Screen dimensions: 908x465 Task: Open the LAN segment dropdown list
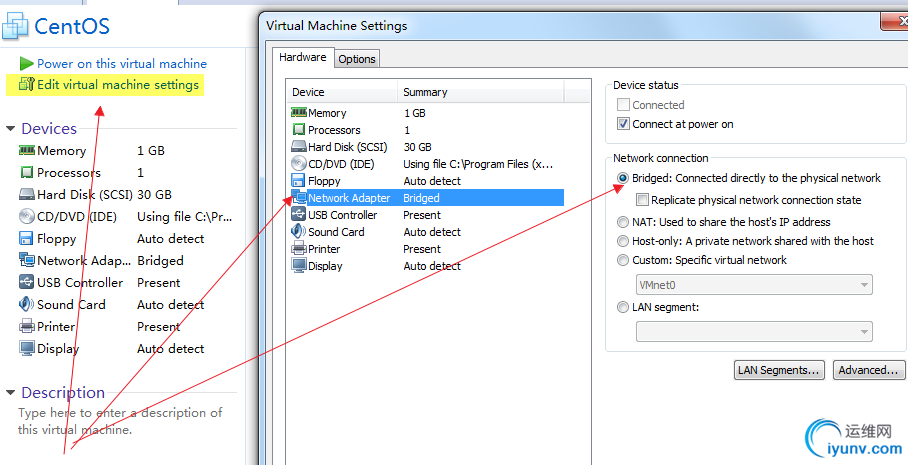tap(754, 331)
